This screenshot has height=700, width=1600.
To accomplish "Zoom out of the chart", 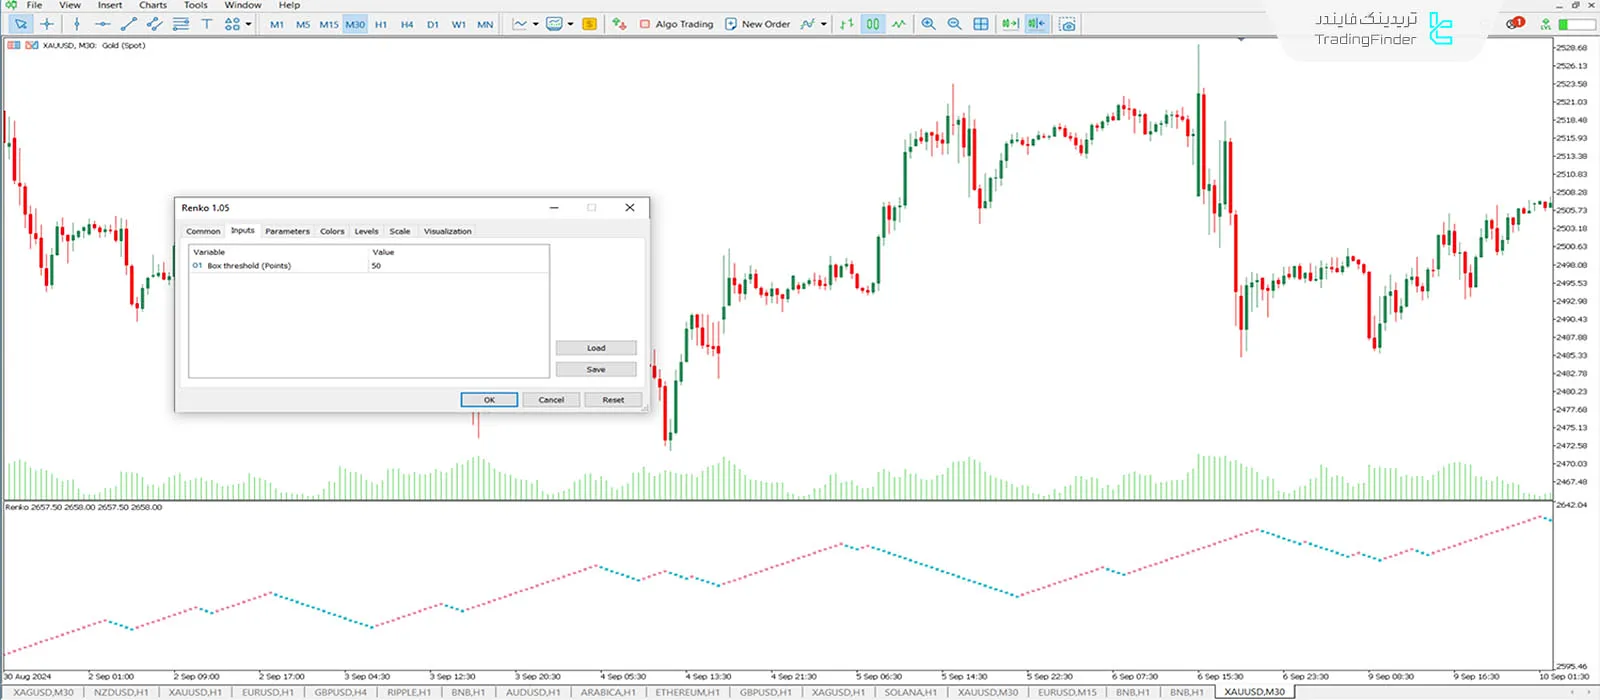I will coord(954,24).
